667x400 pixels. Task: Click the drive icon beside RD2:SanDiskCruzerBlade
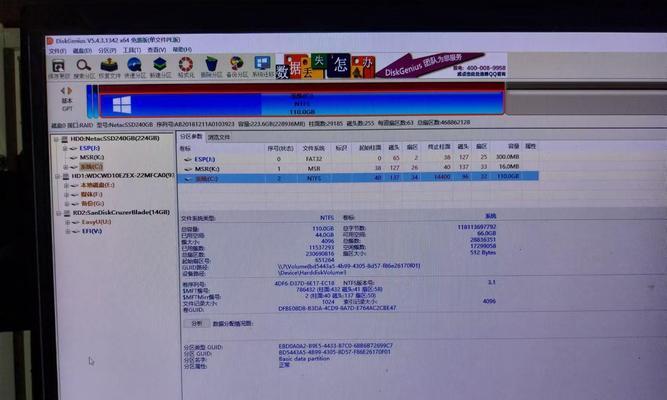(67, 213)
